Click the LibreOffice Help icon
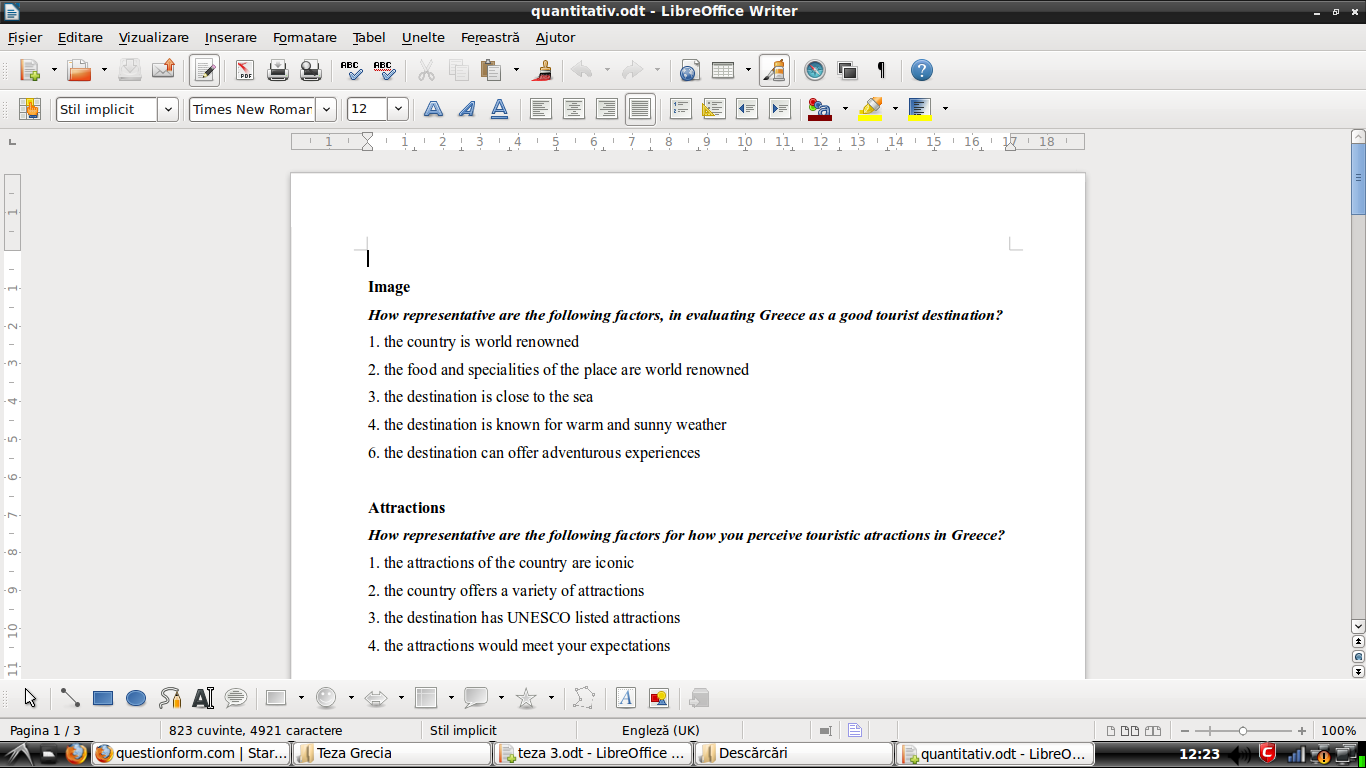Image resolution: width=1366 pixels, height=768 pixels. pyautogui.click(x=922, y=70)
